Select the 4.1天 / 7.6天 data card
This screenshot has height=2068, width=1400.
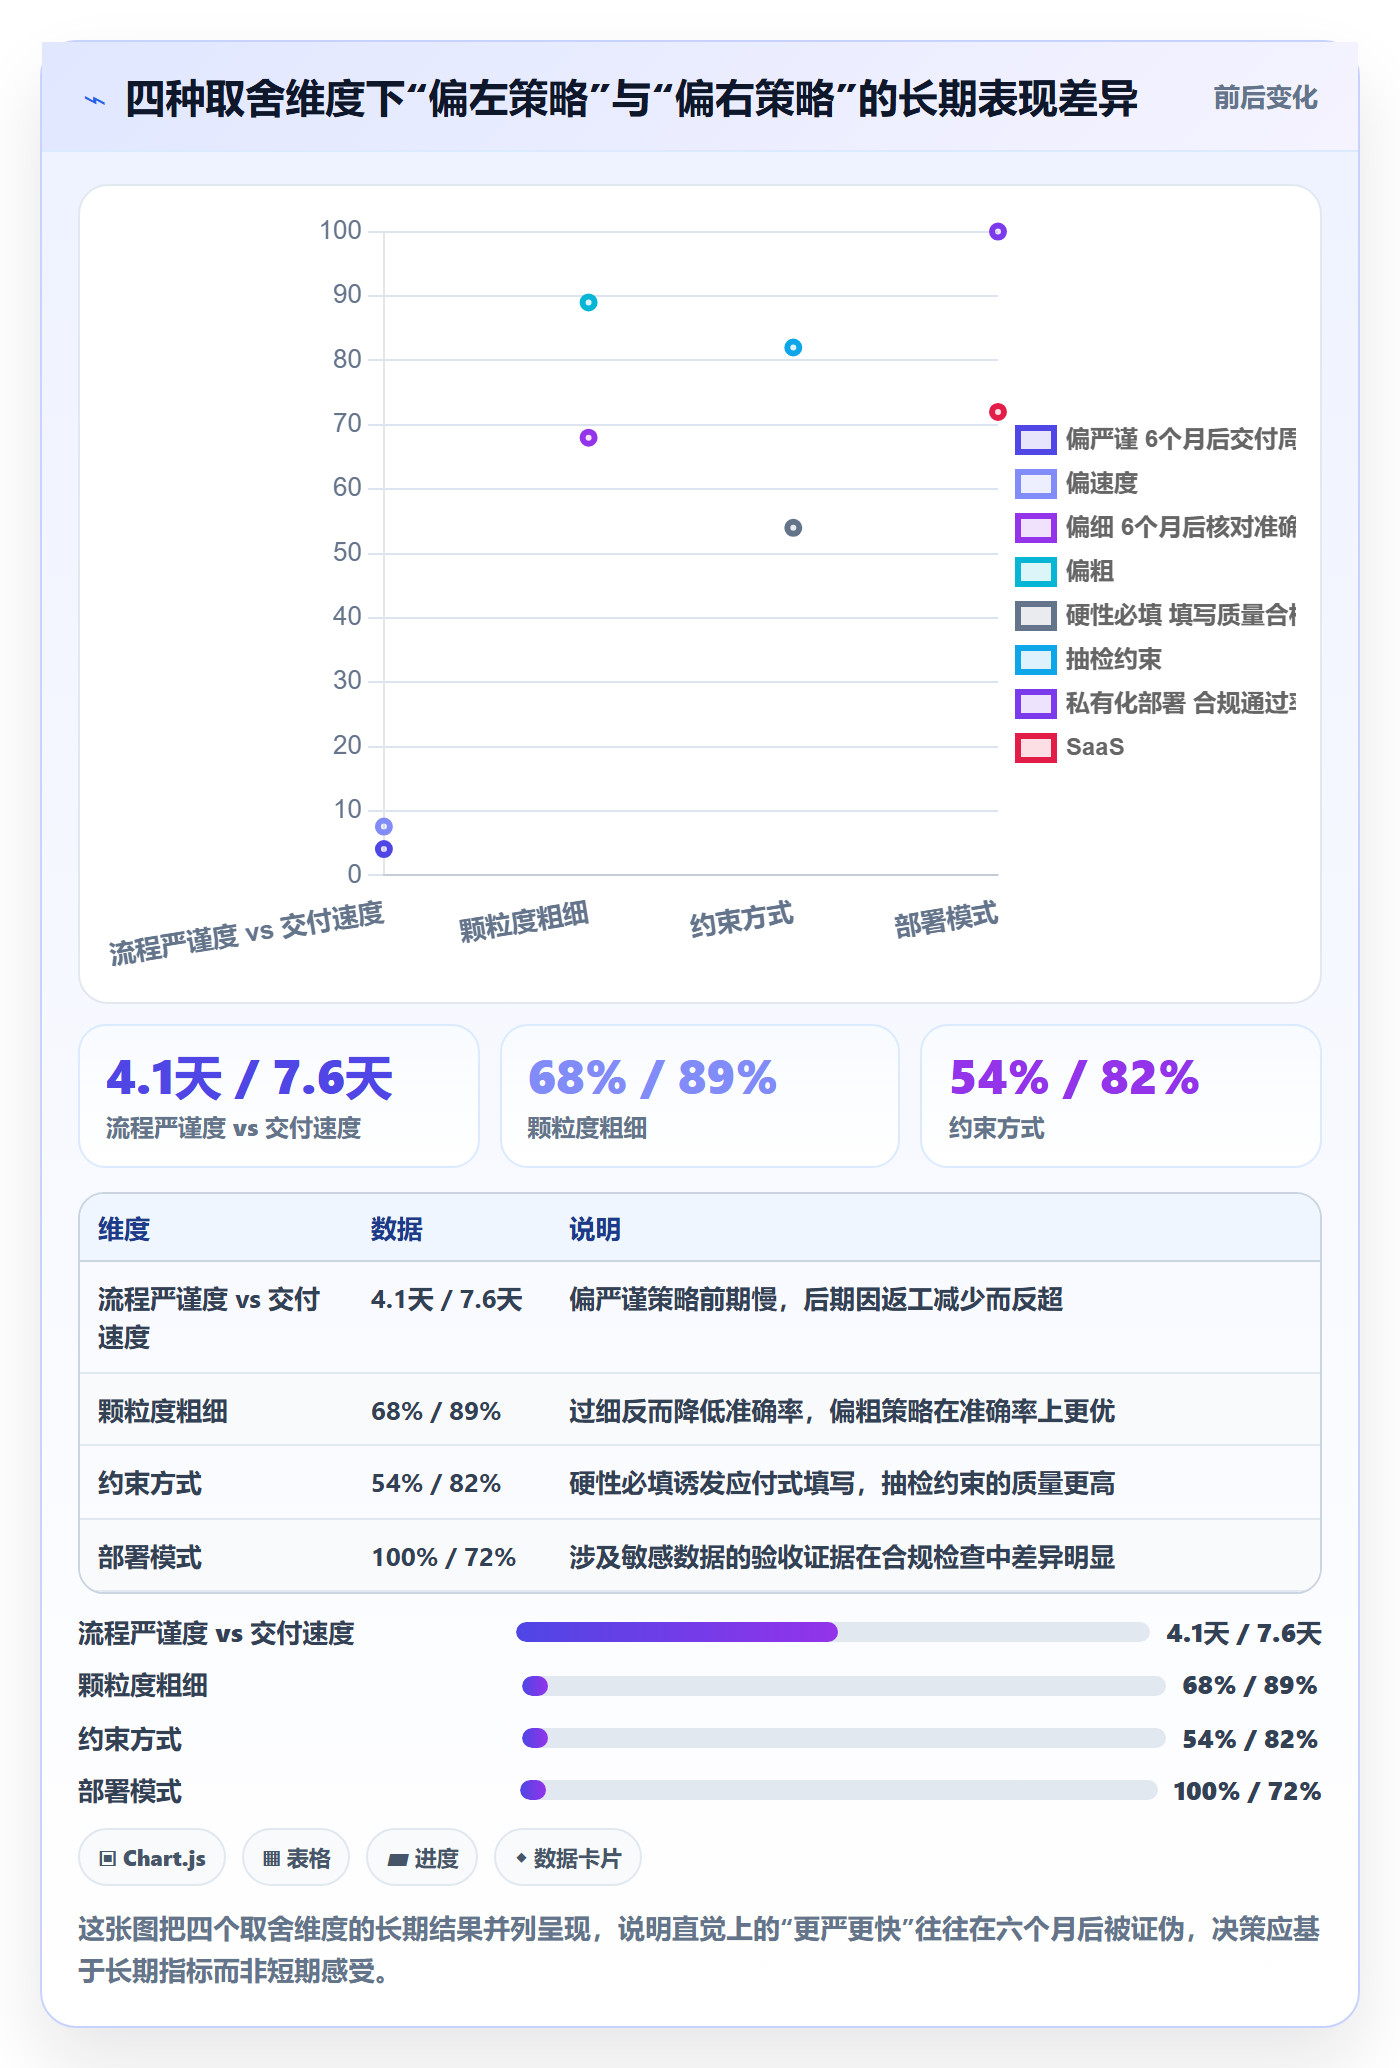(x=279, y=1096)
